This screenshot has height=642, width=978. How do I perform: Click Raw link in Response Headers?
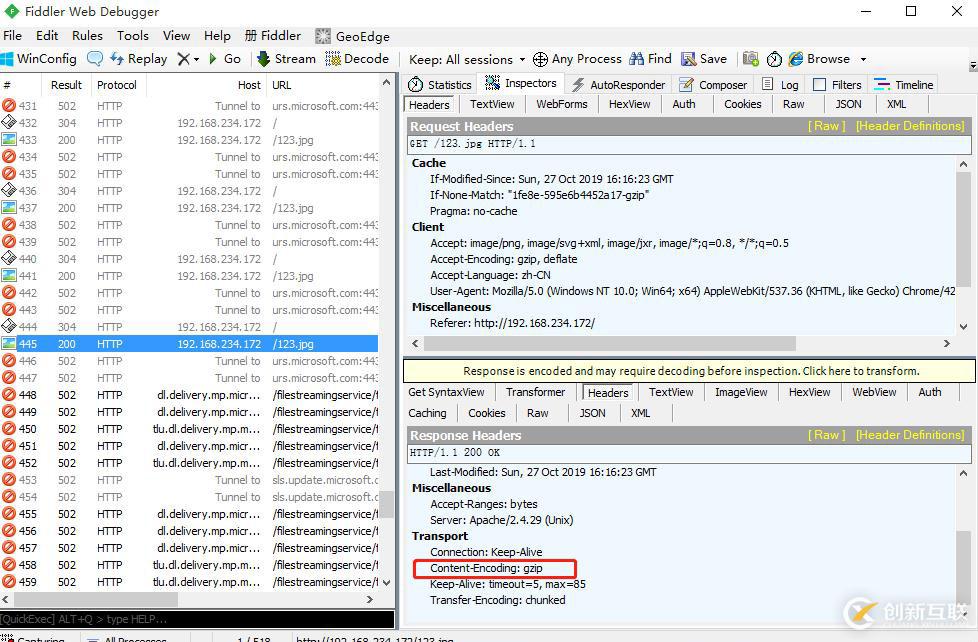tap(826, 434)
